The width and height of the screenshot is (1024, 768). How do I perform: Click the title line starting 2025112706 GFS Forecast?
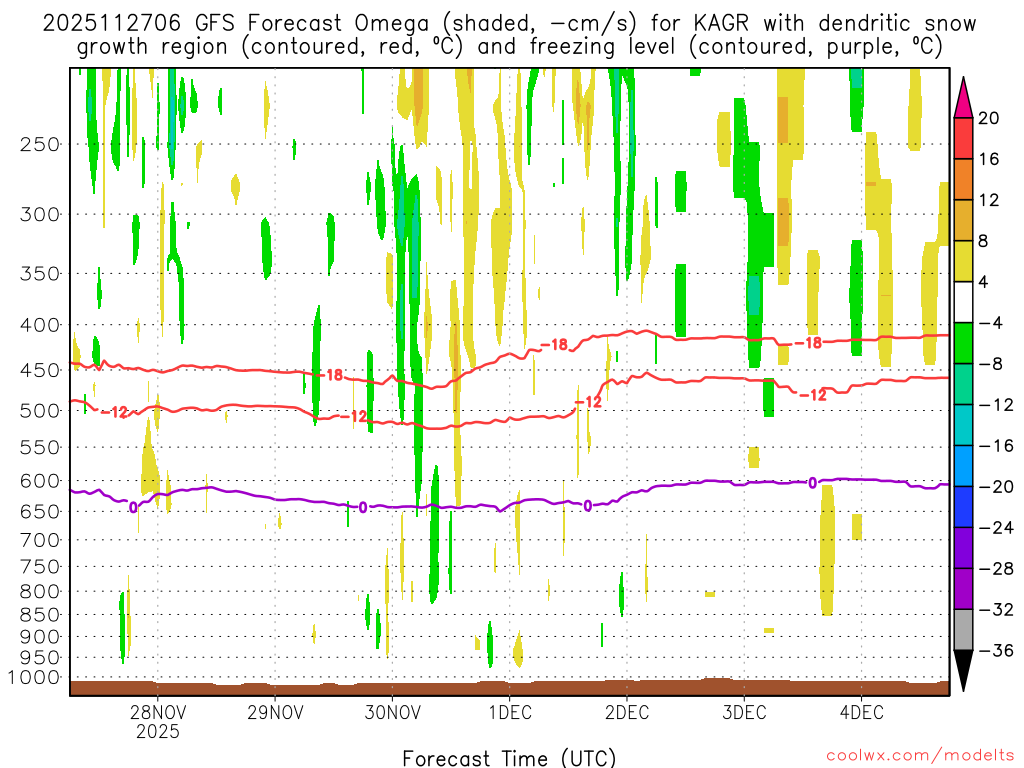coord(509,24)
